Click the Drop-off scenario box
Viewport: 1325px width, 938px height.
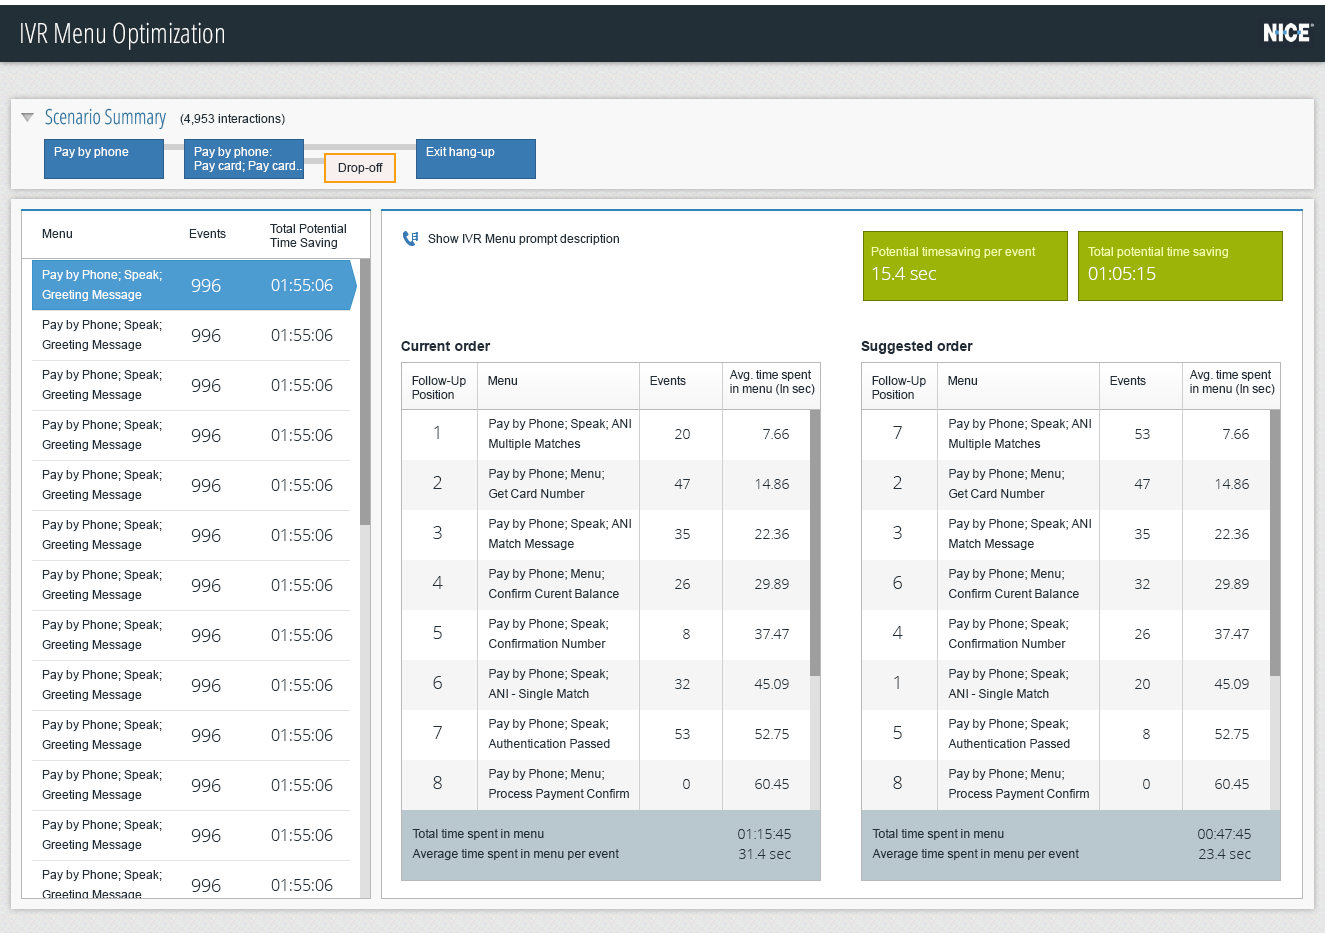(x=360, y=168)
